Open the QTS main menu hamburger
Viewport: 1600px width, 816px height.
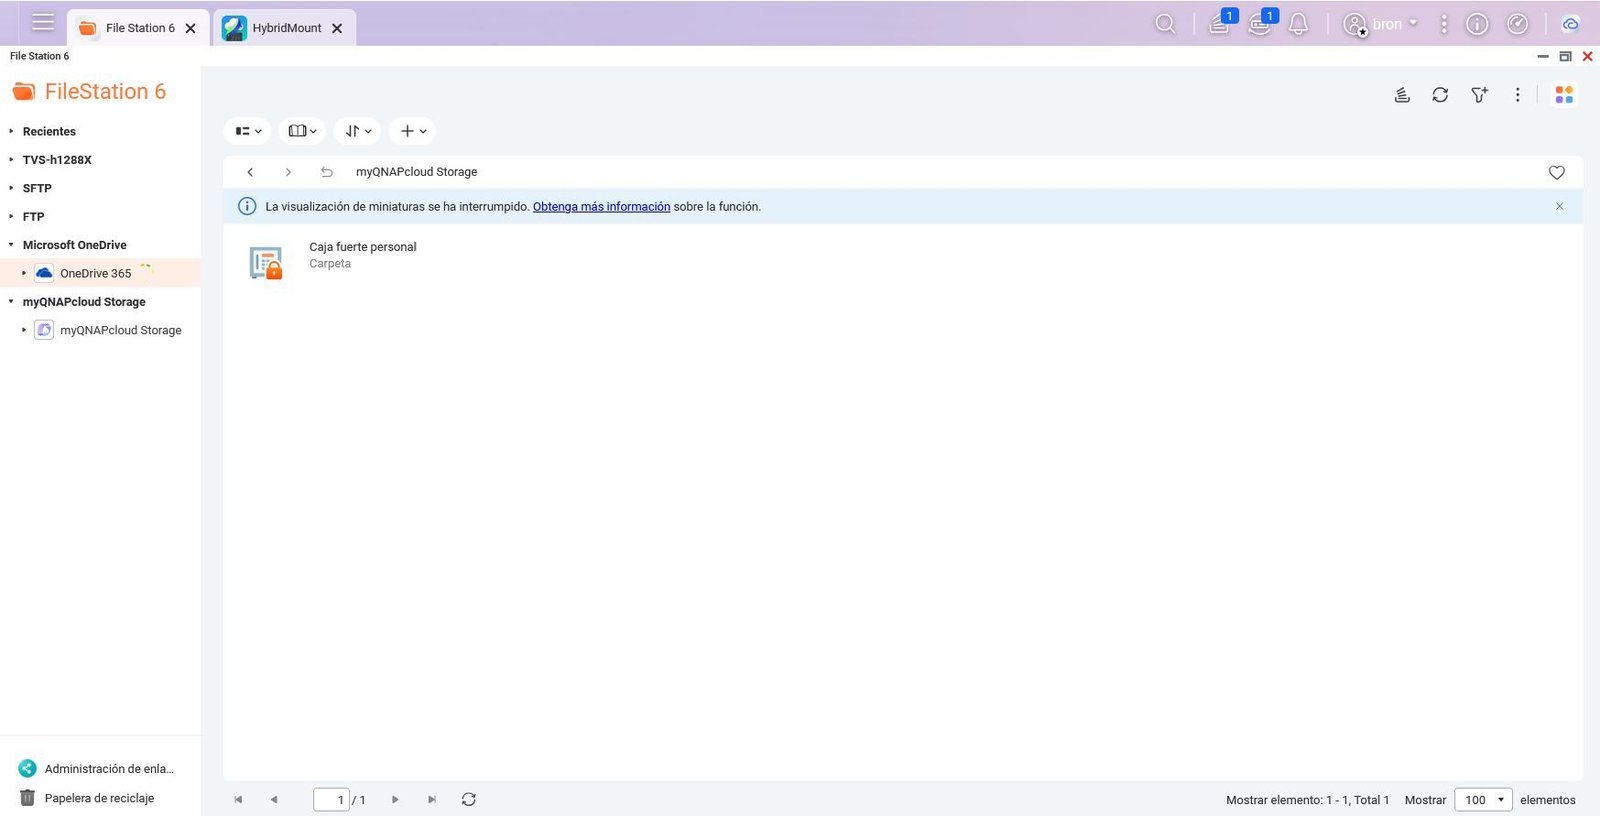point(43,22)
